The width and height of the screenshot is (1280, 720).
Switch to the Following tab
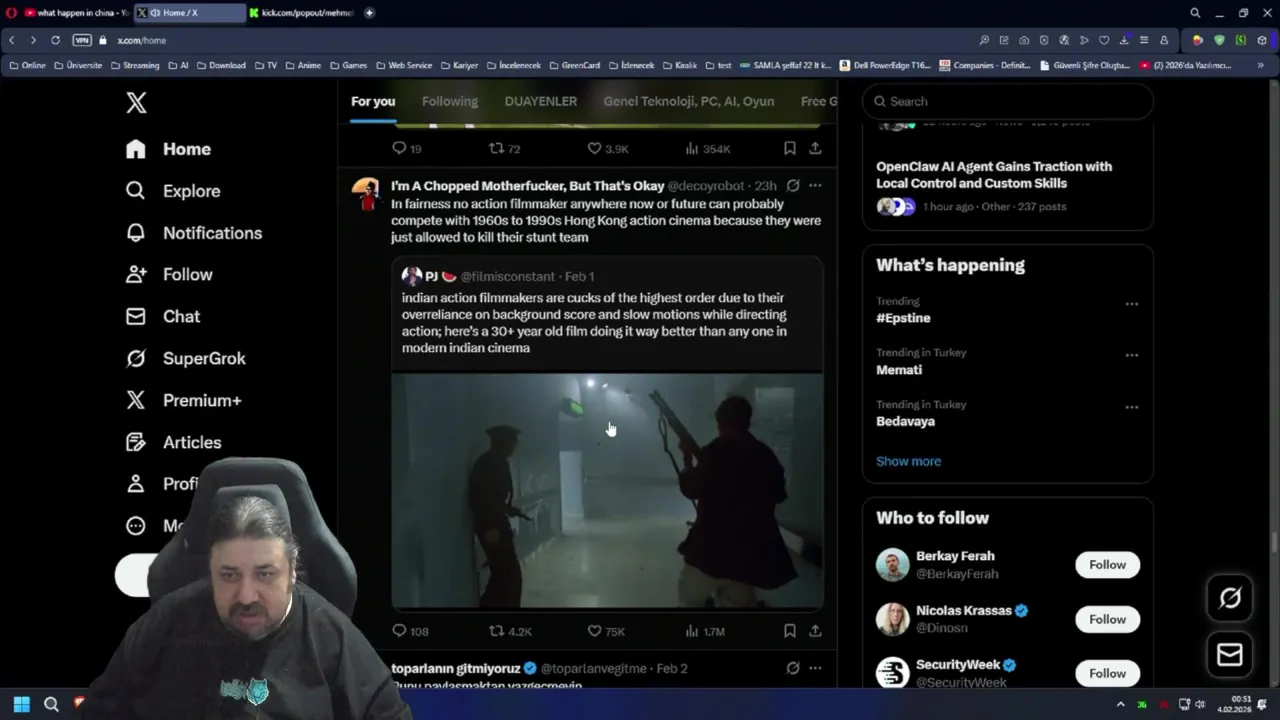click(450, 101)
